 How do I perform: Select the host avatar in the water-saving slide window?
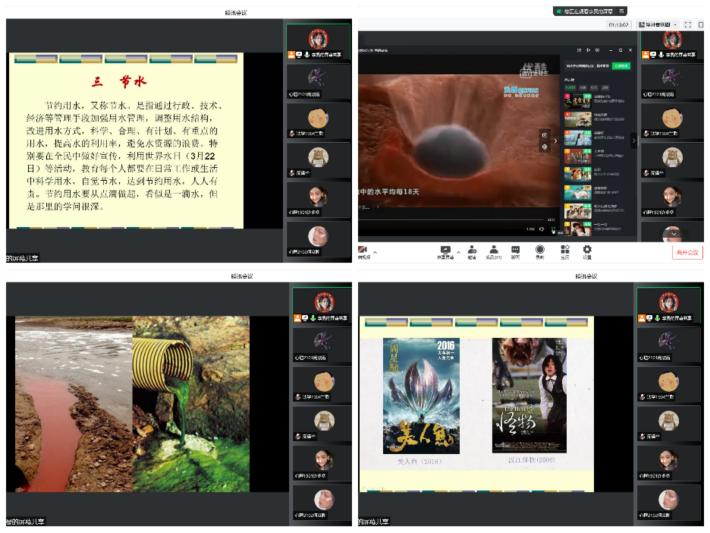pyautogui.click(x=318, y=38)
